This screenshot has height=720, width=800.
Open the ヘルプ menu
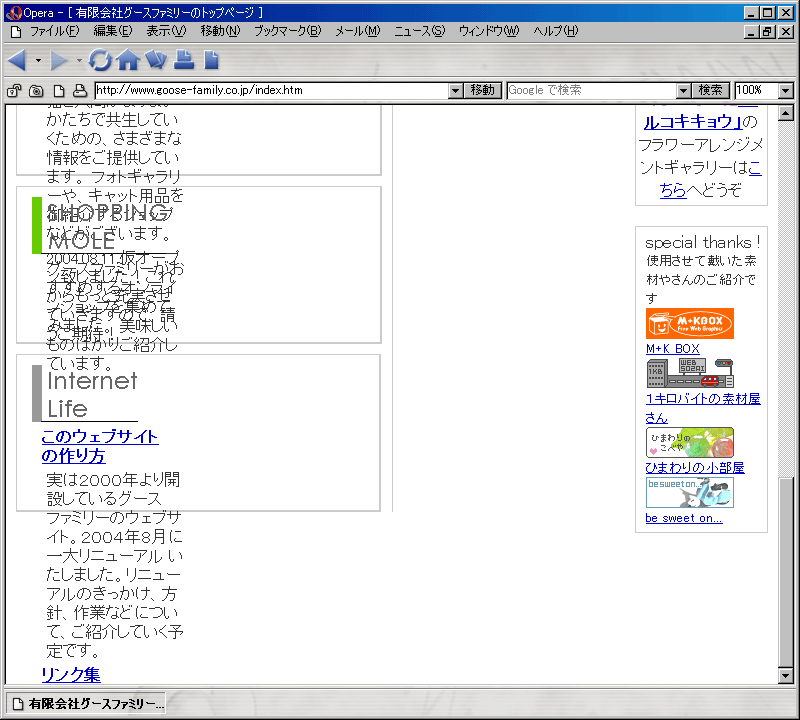tap(556, 32)
